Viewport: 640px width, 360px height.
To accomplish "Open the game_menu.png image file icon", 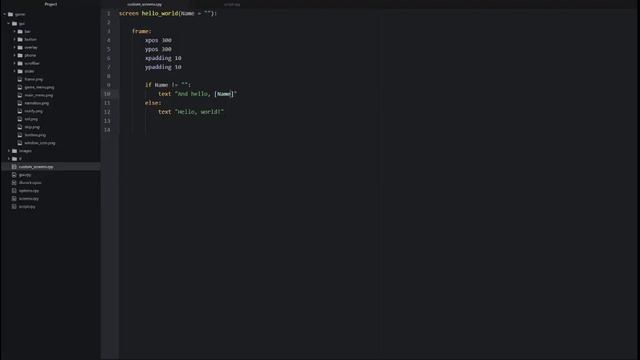I will [x=20, y=87].
